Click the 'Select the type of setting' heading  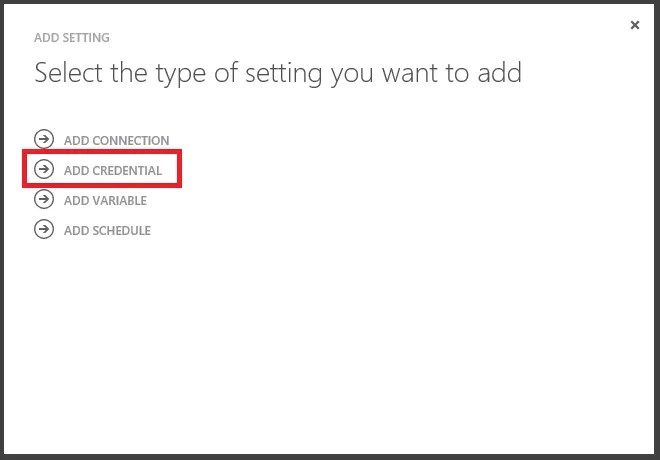point(278,73)
